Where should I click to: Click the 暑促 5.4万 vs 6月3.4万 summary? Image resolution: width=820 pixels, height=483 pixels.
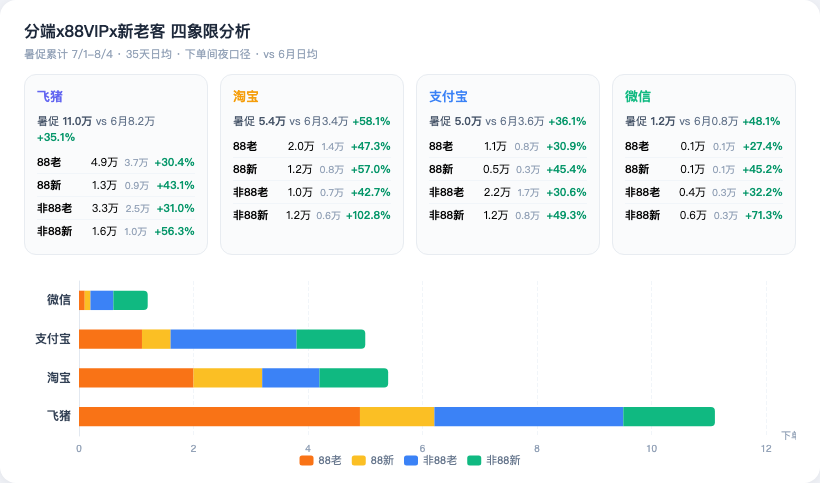(x=290, y=121)
